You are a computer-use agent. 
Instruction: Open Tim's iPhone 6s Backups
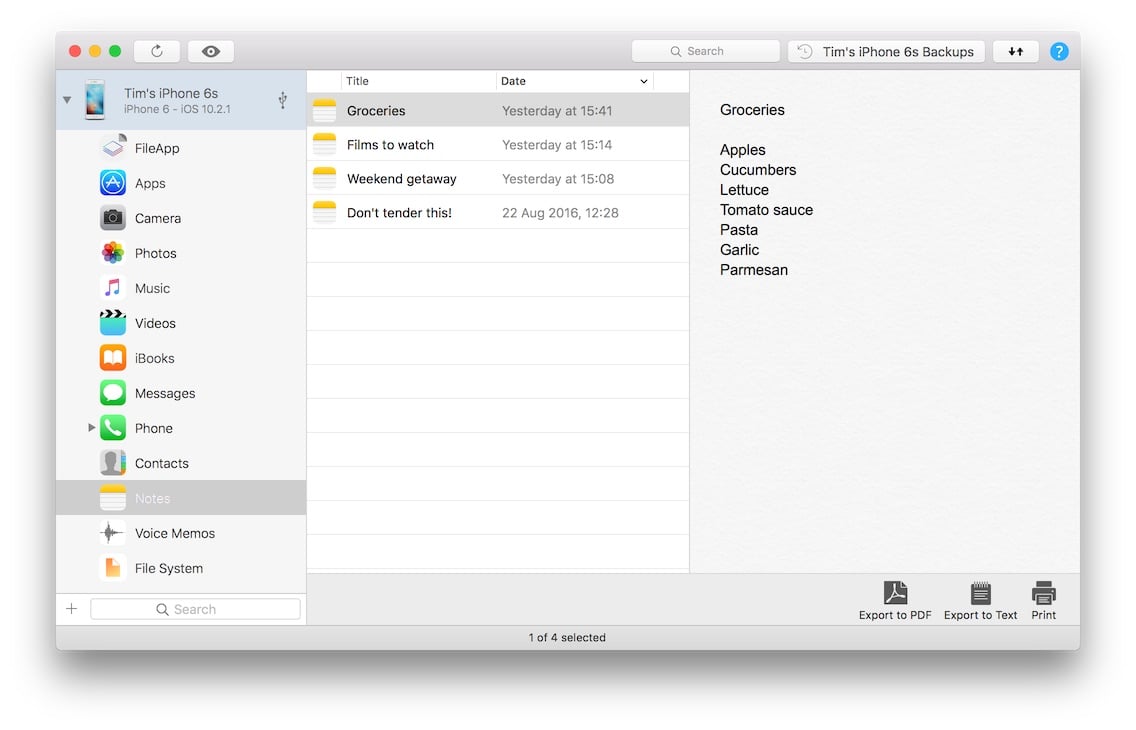pyautogui.click(x=886, y=51)
